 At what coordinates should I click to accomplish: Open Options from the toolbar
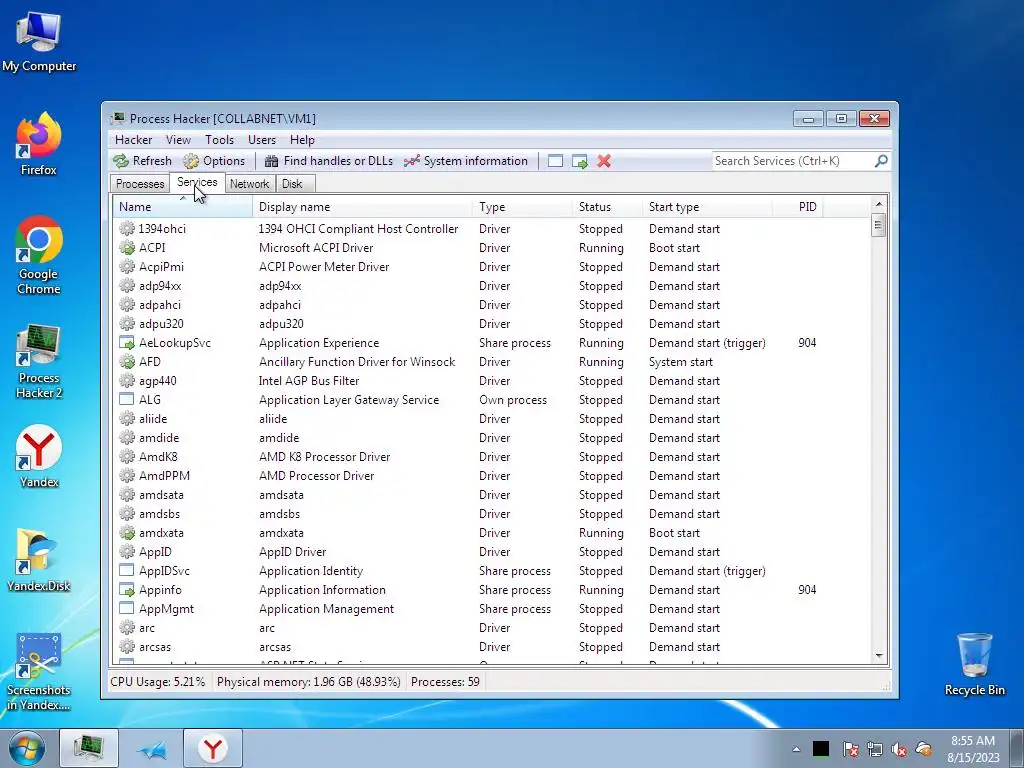click(214, 161)
